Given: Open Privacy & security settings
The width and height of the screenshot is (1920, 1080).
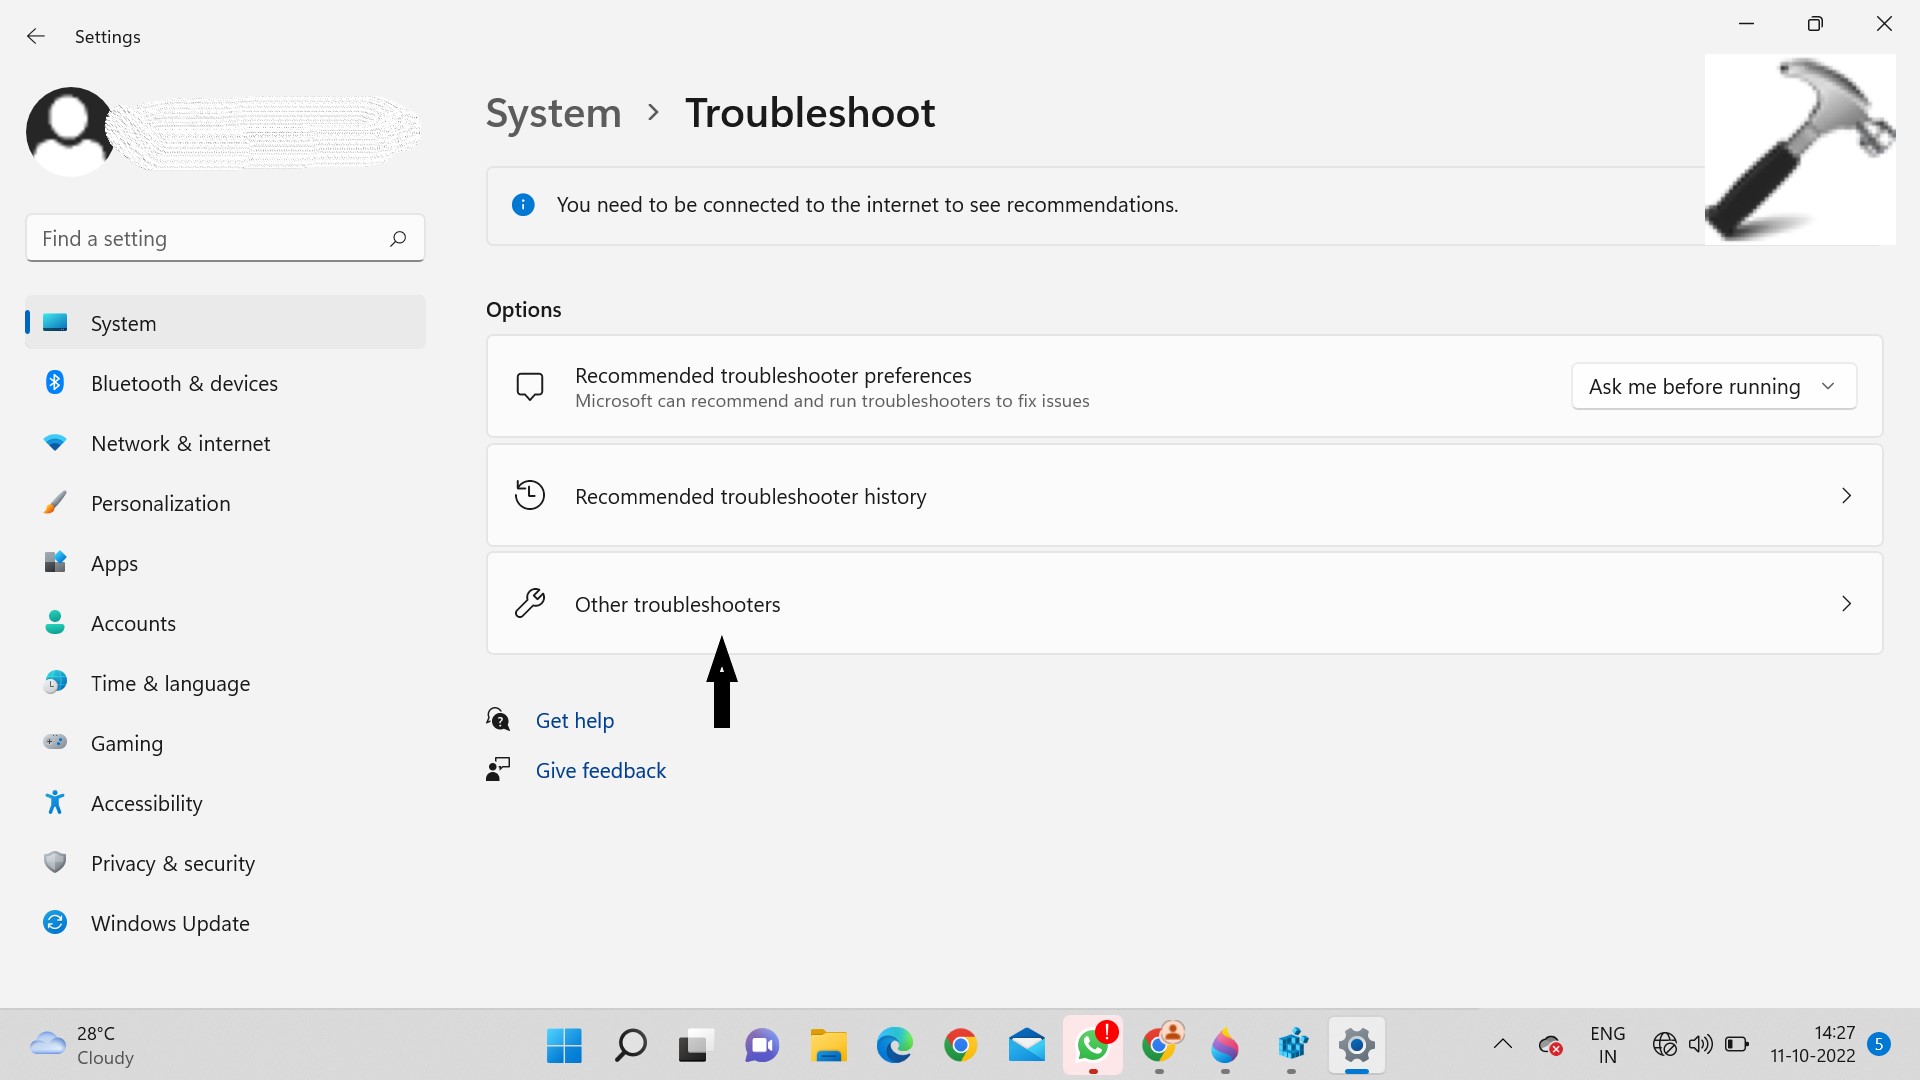Looking at the screenshot, I should 172,863.
